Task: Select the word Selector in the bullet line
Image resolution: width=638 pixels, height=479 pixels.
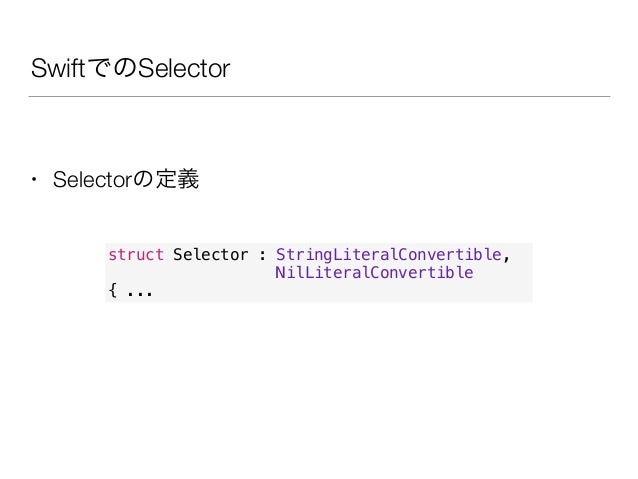Action: [x=93, y=179]
